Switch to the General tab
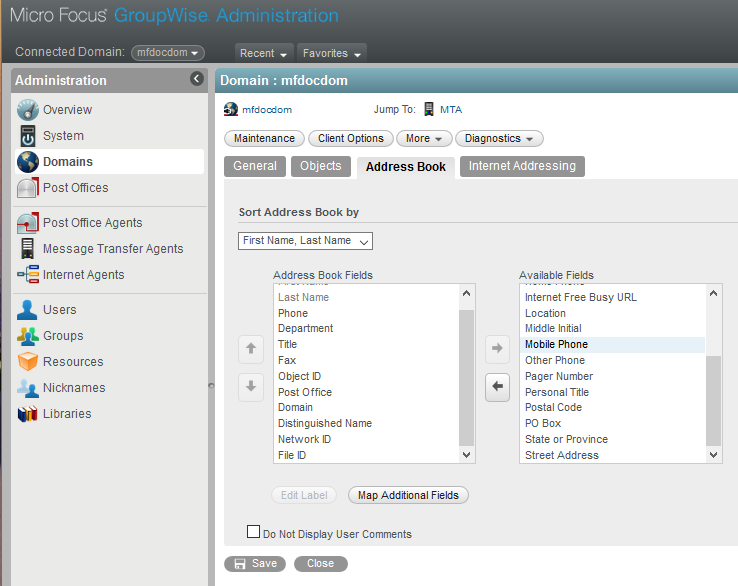 coord(255,166)
